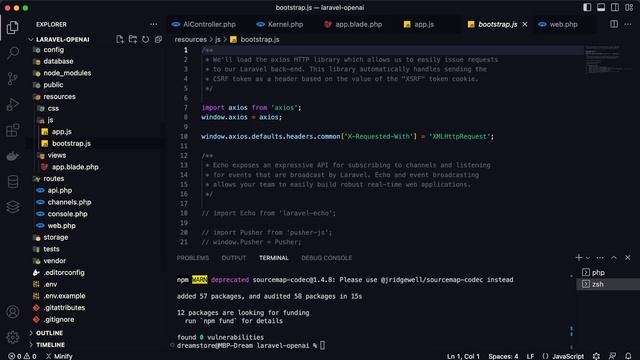Show the DEBUG CONSOLE panel tab
The width and height of the screenshot is (640, 360).
pyautogui.click(x=327, y=258)
